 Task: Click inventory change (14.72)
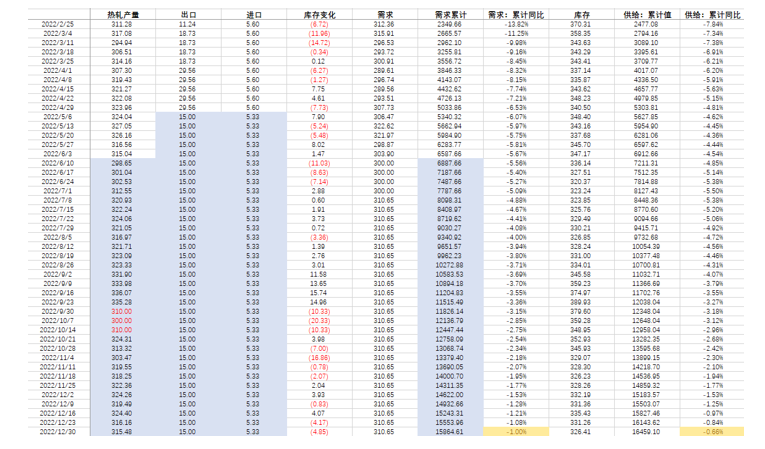(319, 42)
